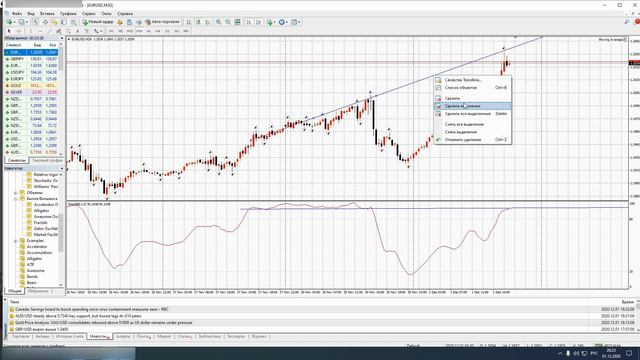
Task: Select the text tool A
Action: tap(78, 31)
